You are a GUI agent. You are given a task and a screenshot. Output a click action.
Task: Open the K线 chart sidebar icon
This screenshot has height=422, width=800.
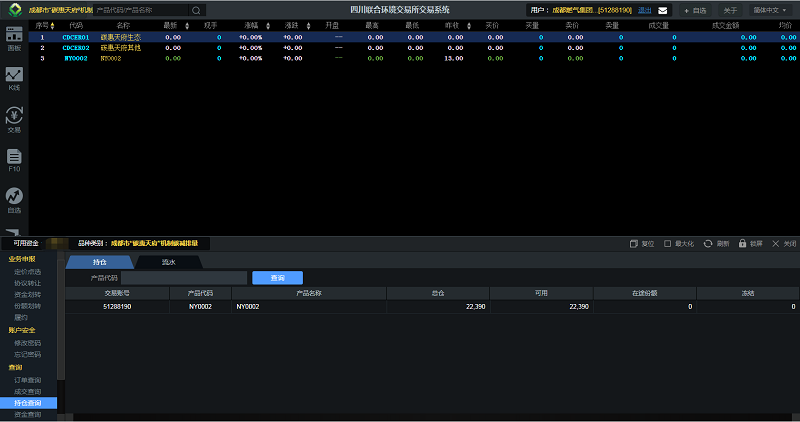(x=14, y=78)
